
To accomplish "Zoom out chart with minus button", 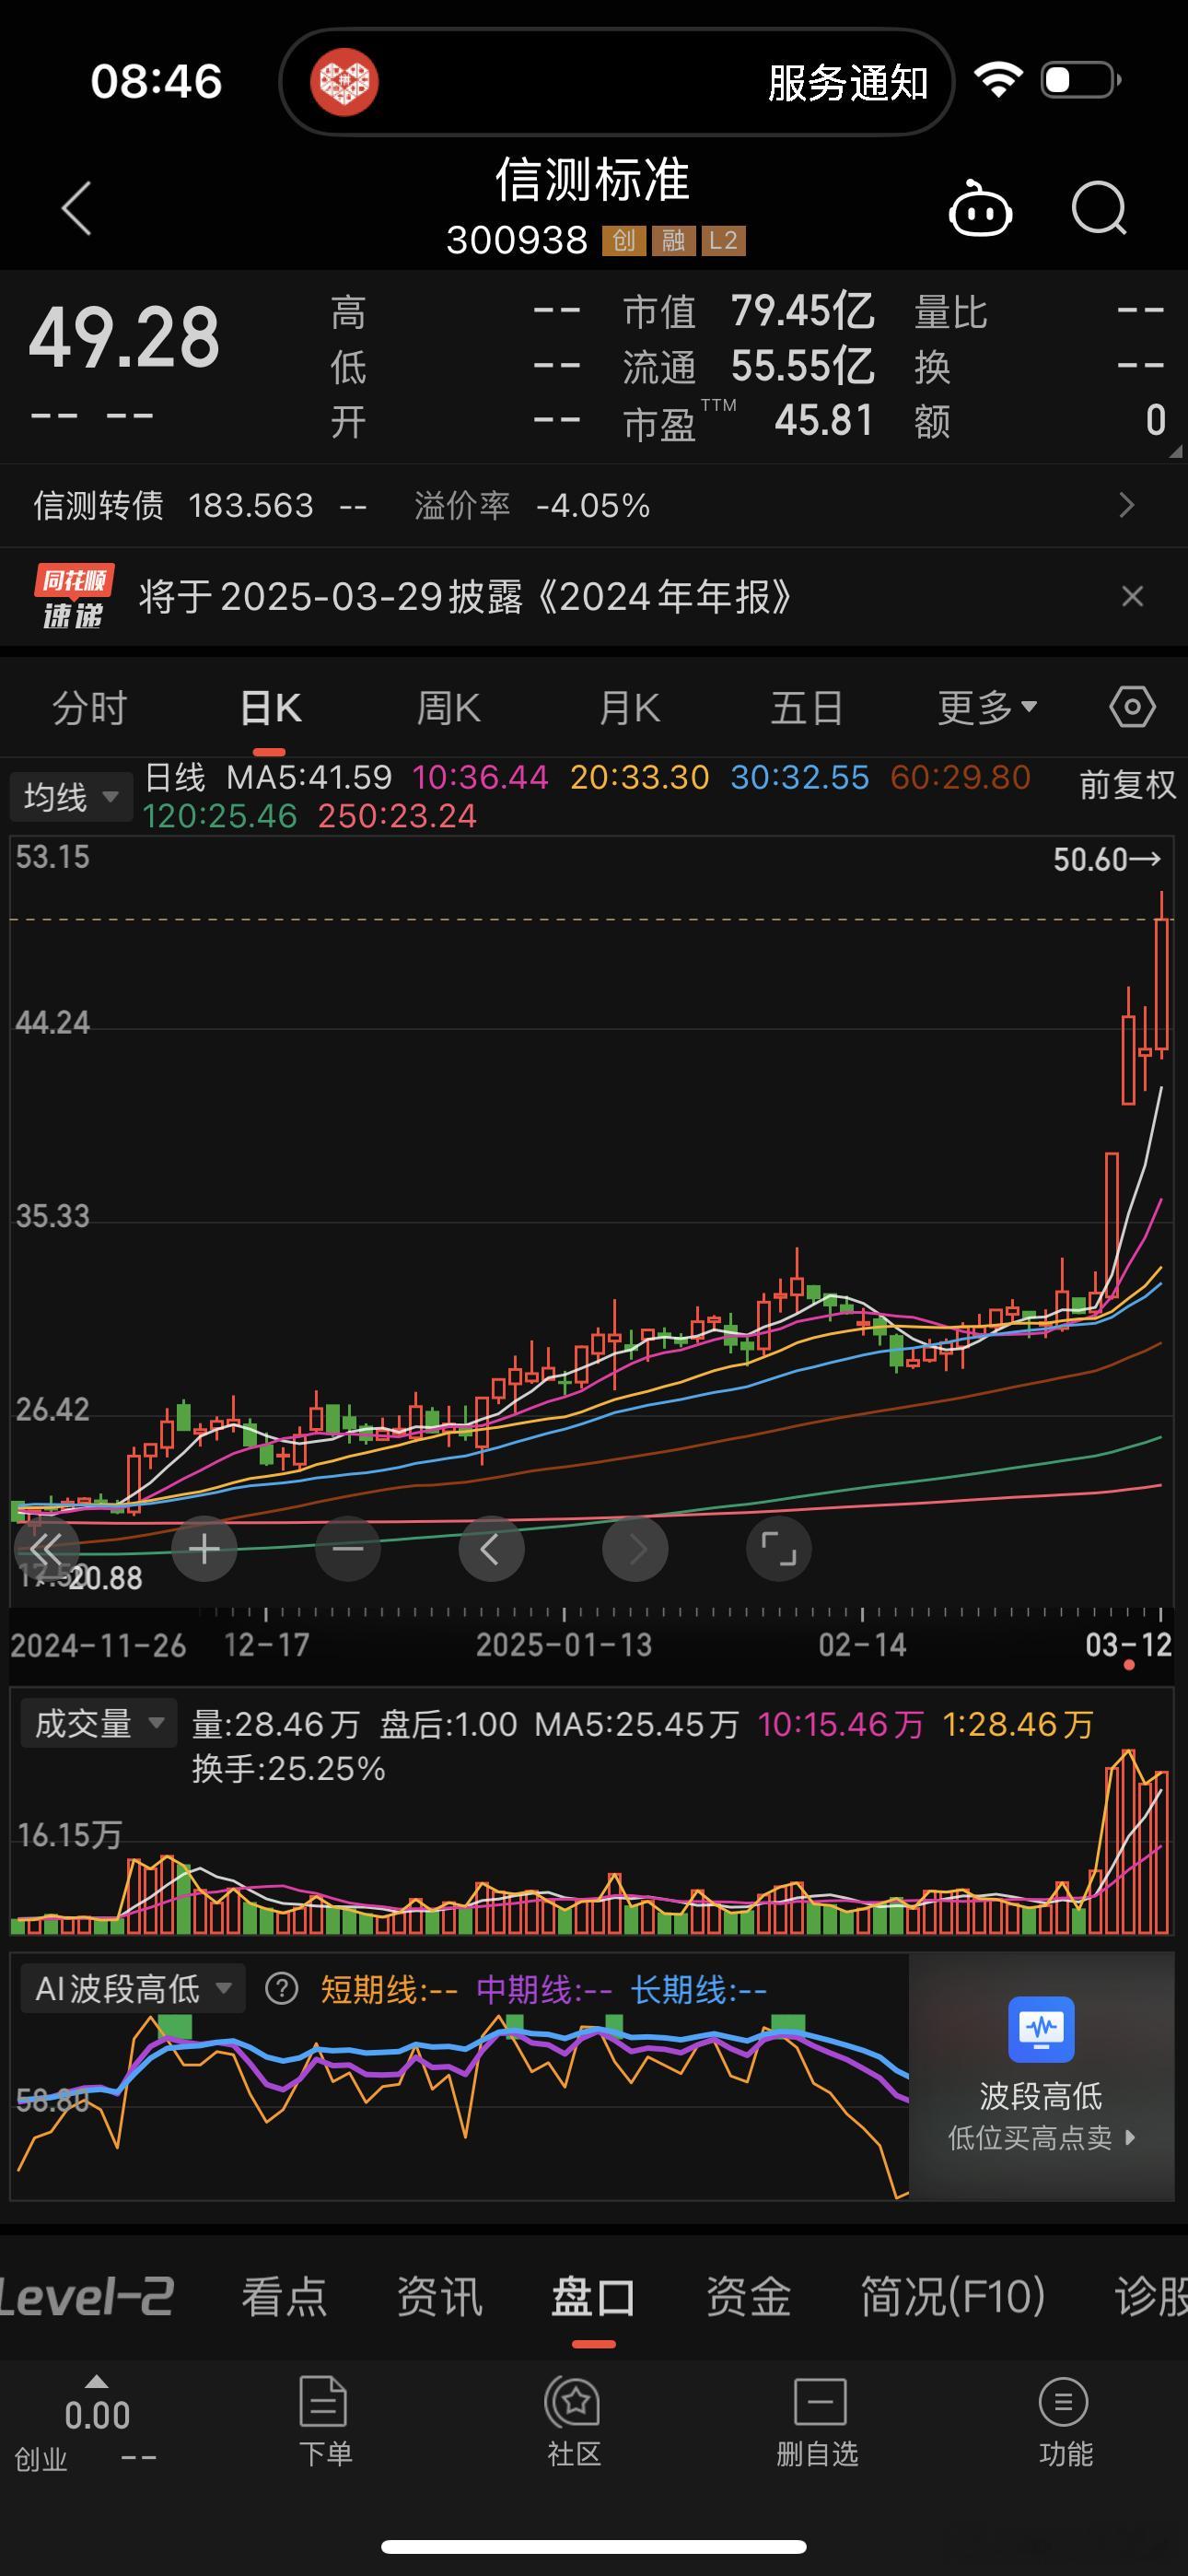I will pyautogui.click(x=348, y=1549).
